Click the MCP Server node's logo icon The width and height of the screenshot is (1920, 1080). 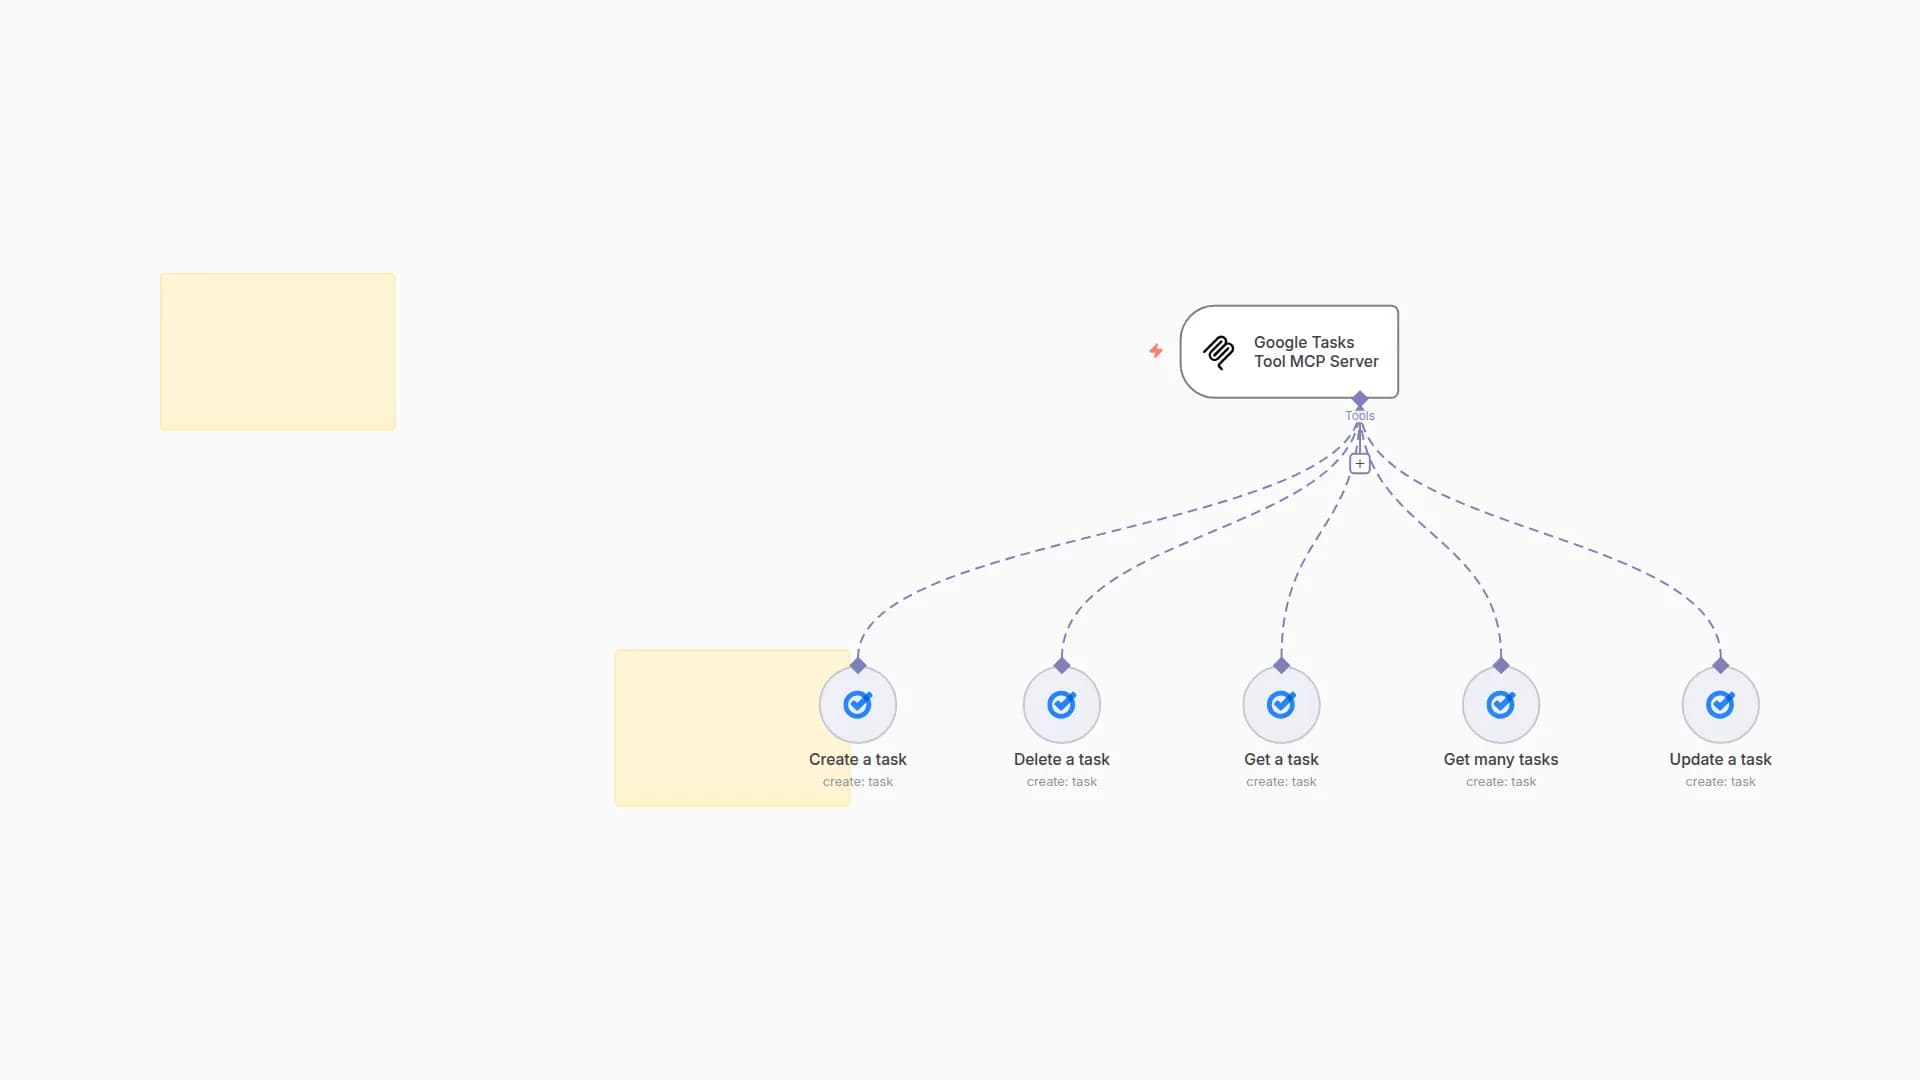pyautogui.click(x=1218, y=352)
